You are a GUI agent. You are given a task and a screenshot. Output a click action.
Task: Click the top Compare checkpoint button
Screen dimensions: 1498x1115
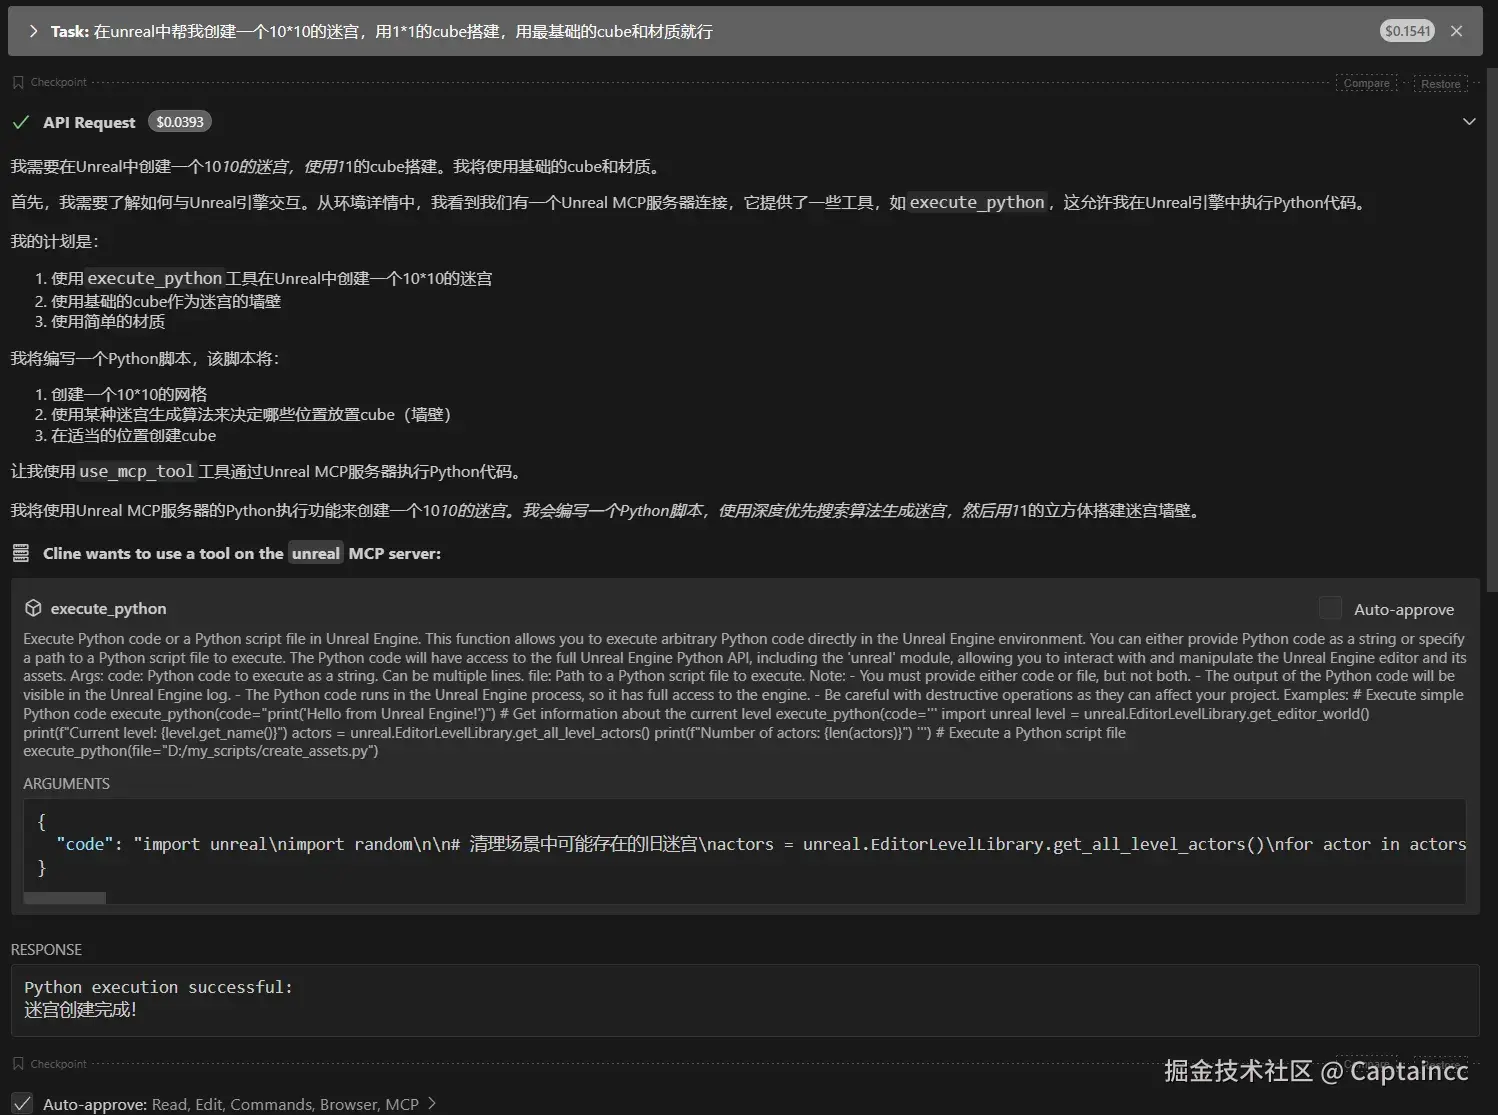[1366, 84]
